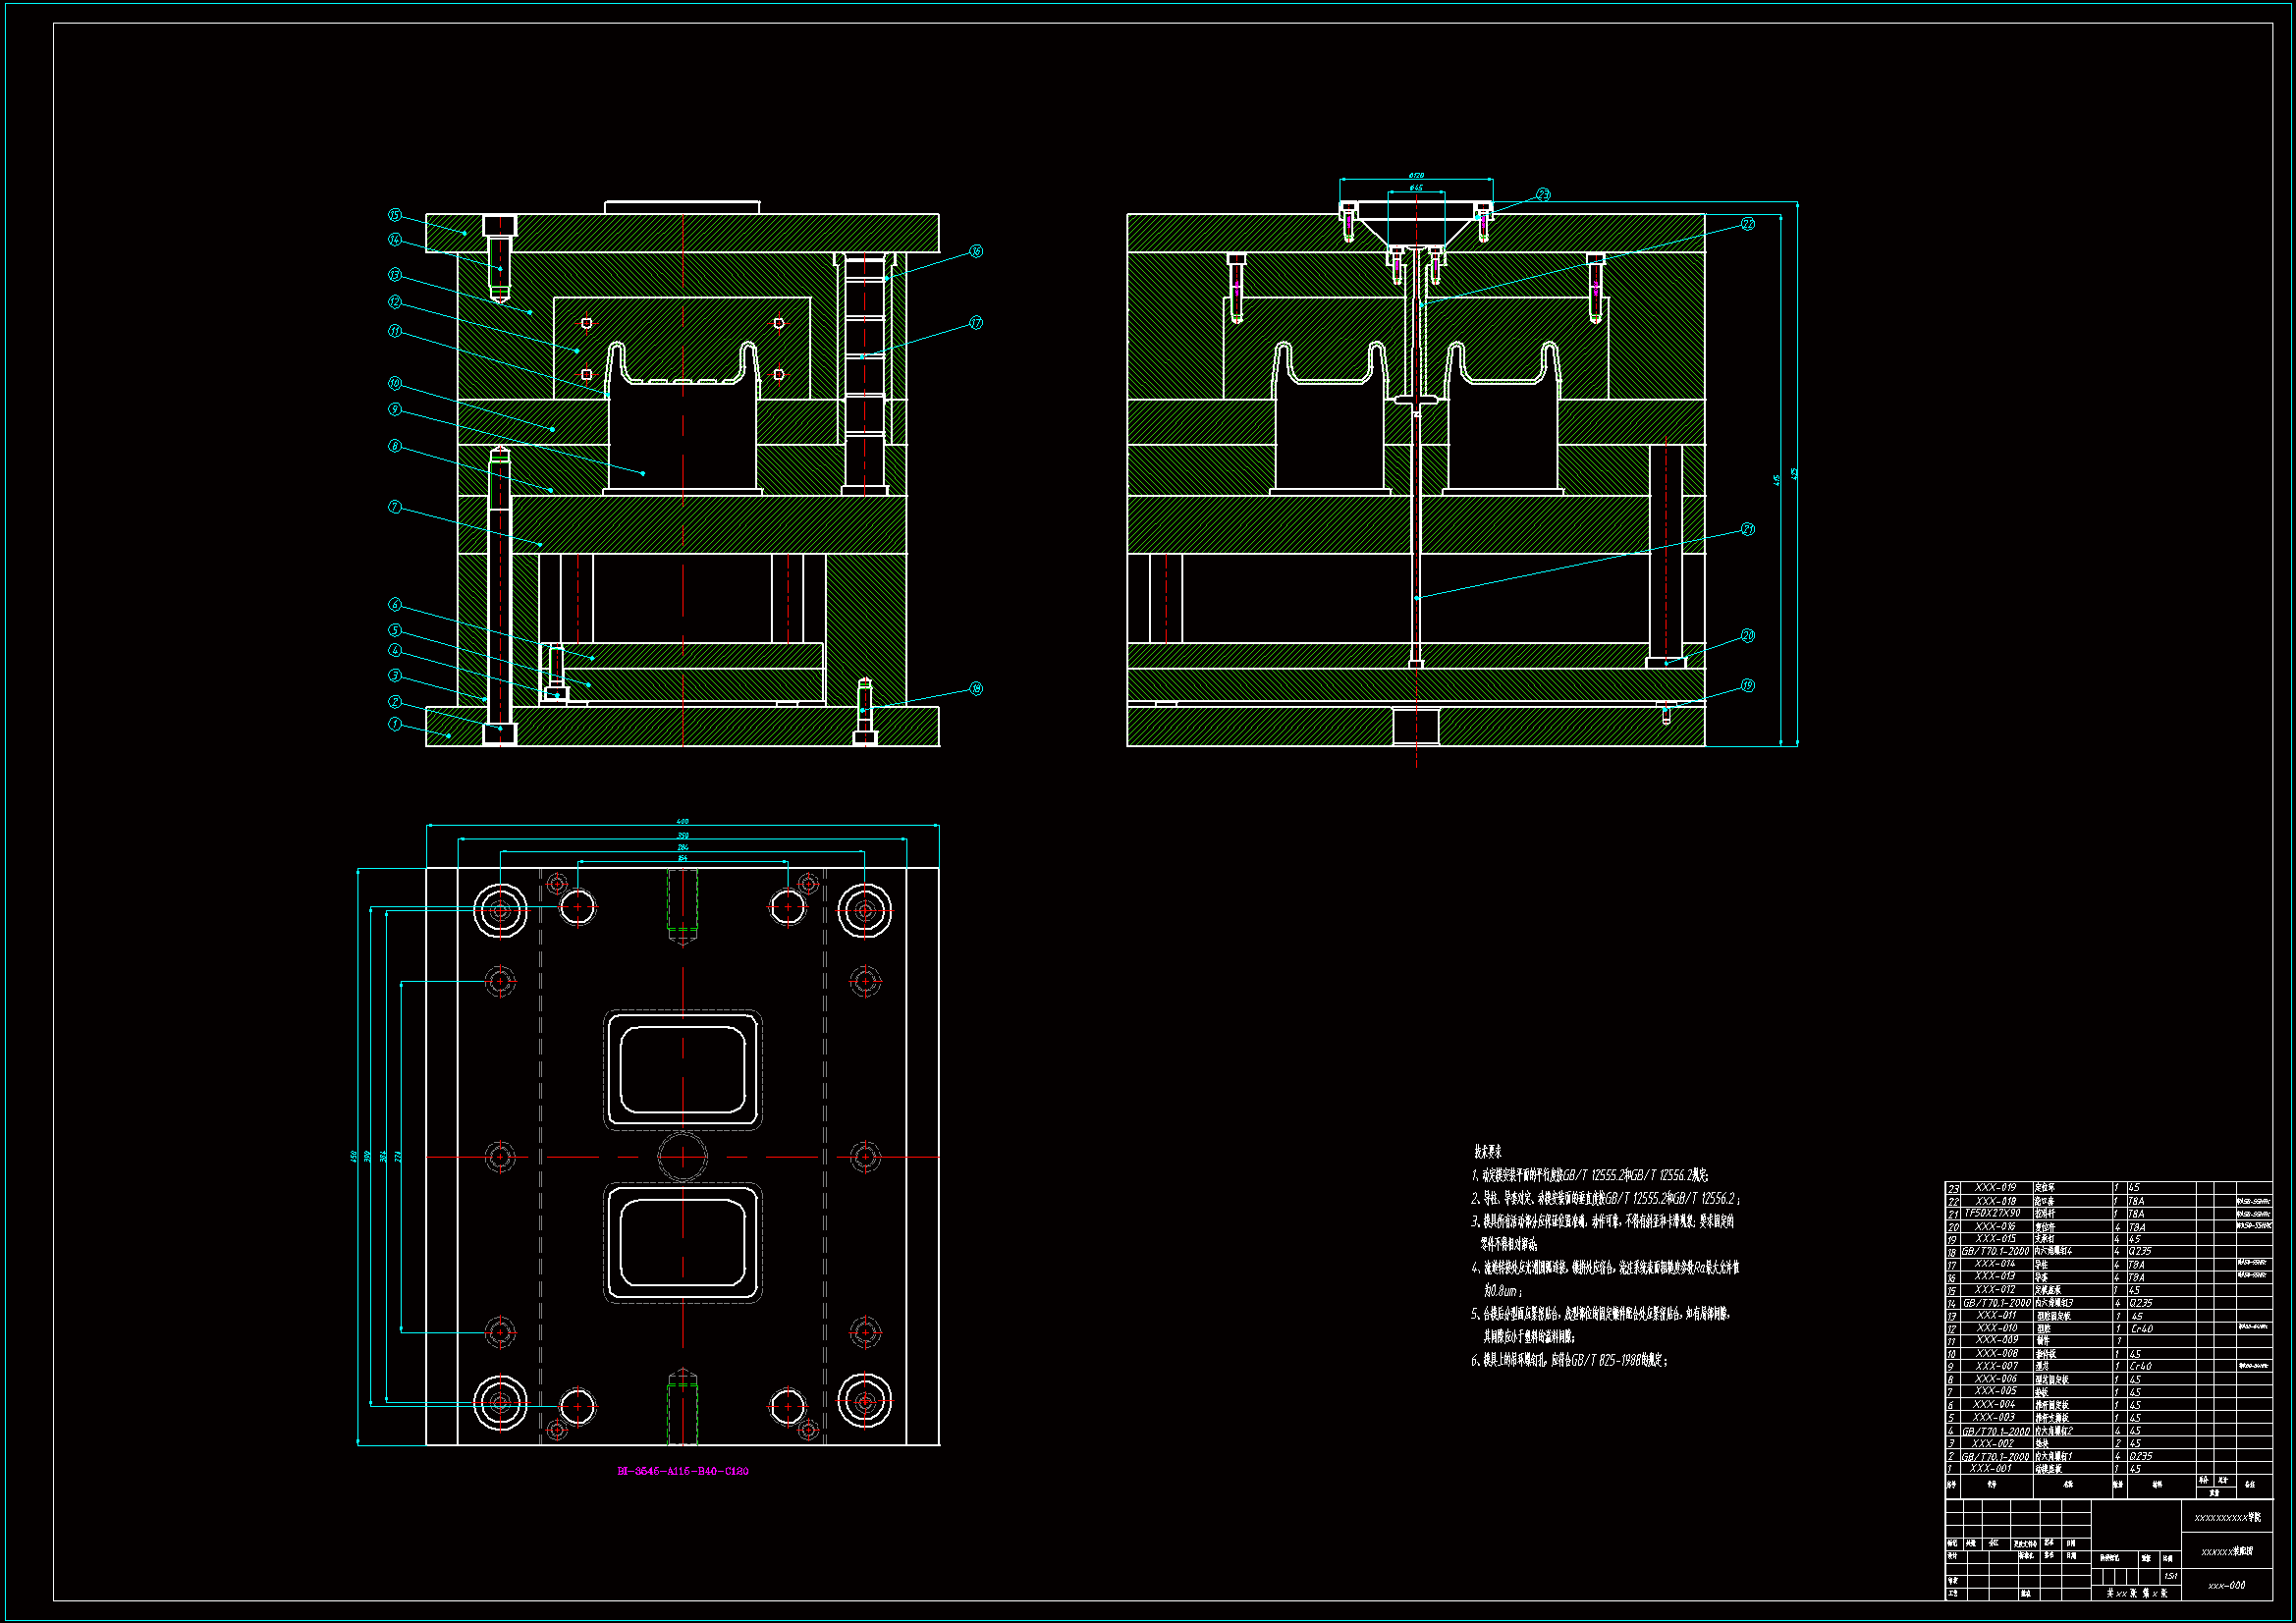Select balloon 19 at lower right view
This screenshot has width=2296, height=1623.
tap(1748, 686)
